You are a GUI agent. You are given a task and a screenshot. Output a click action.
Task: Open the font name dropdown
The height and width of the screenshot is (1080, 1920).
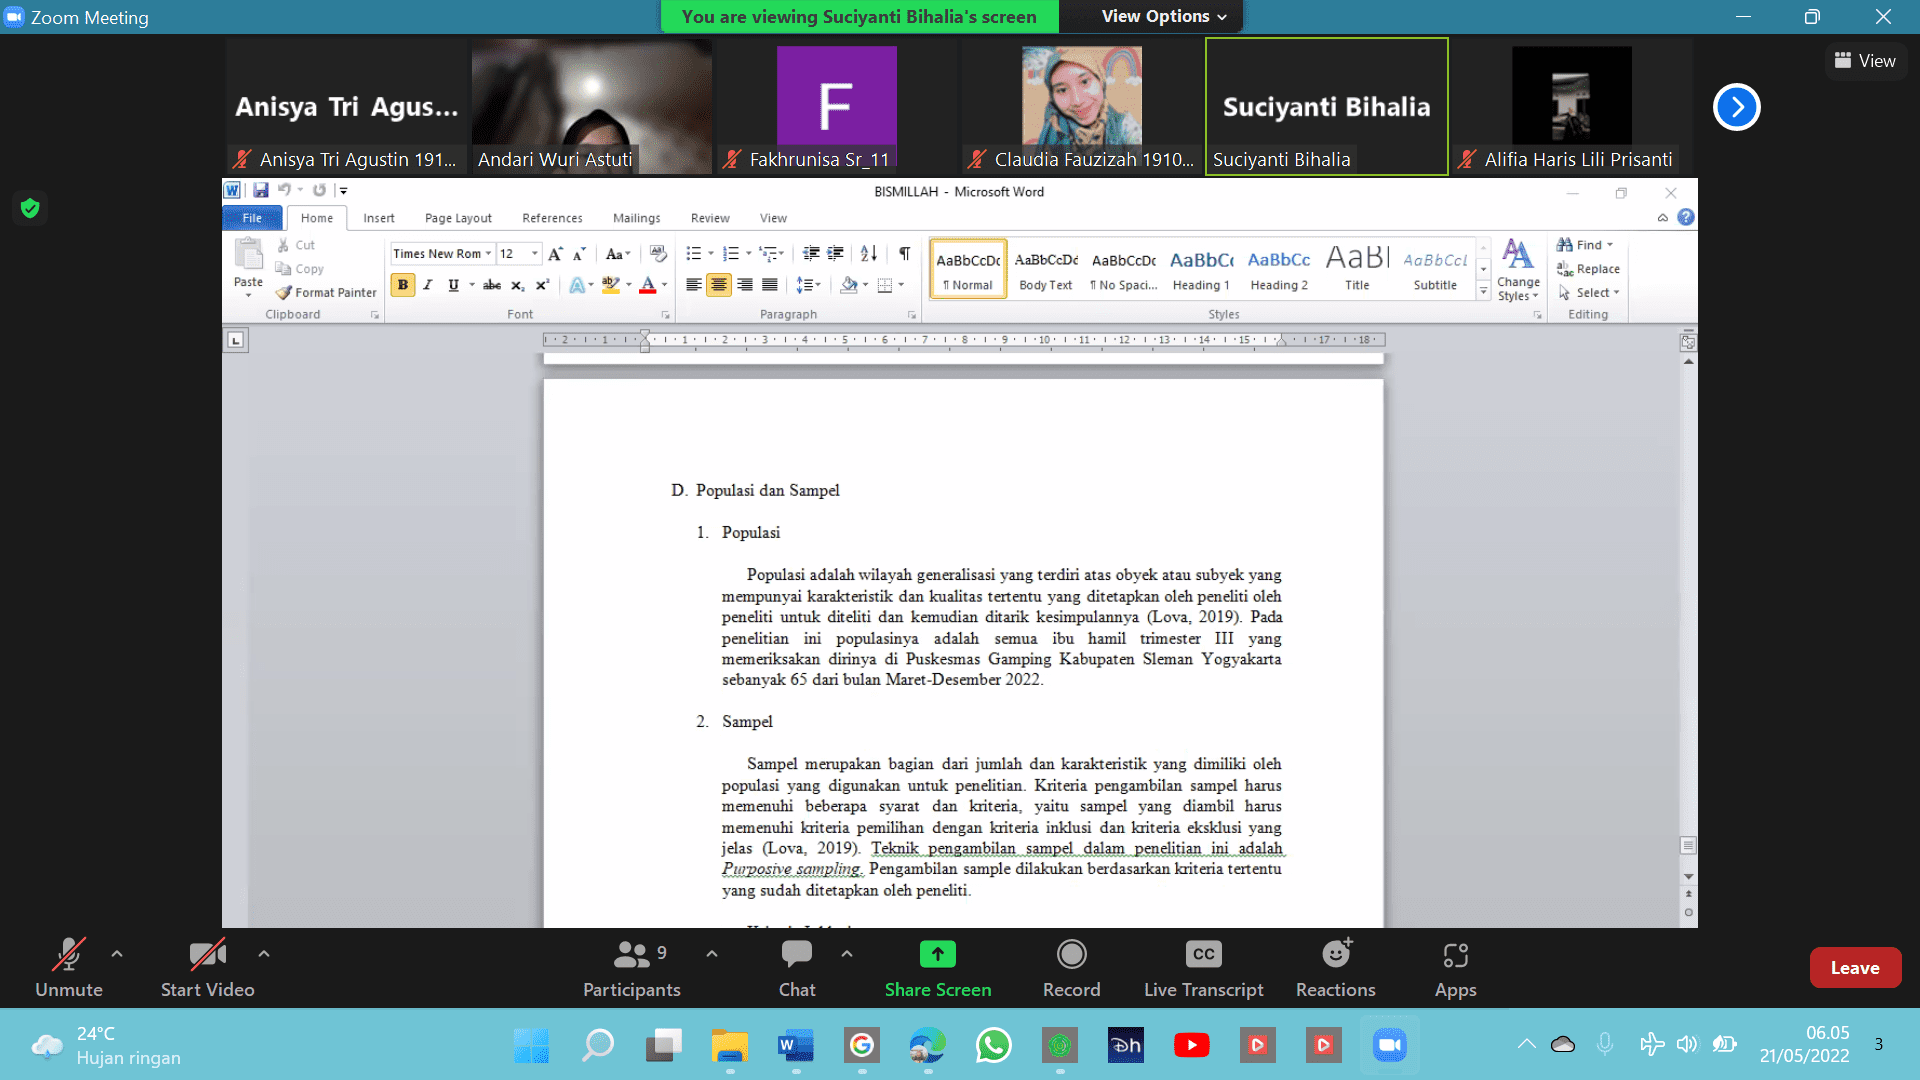pos(488,254)
